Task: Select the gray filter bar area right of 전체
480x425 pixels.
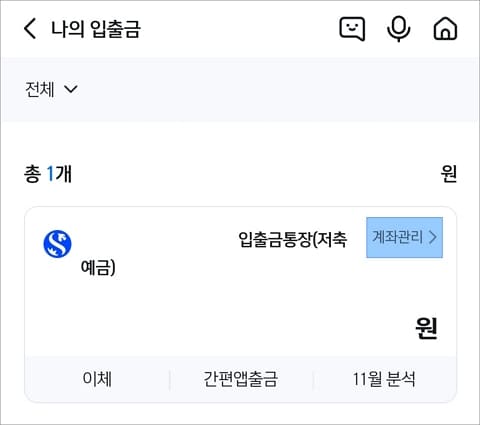Action: point(277,89)
